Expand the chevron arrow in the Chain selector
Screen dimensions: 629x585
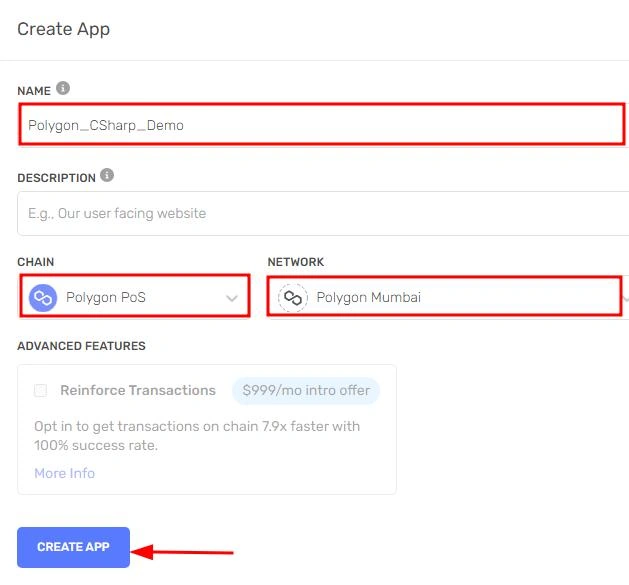click(231, 298)
